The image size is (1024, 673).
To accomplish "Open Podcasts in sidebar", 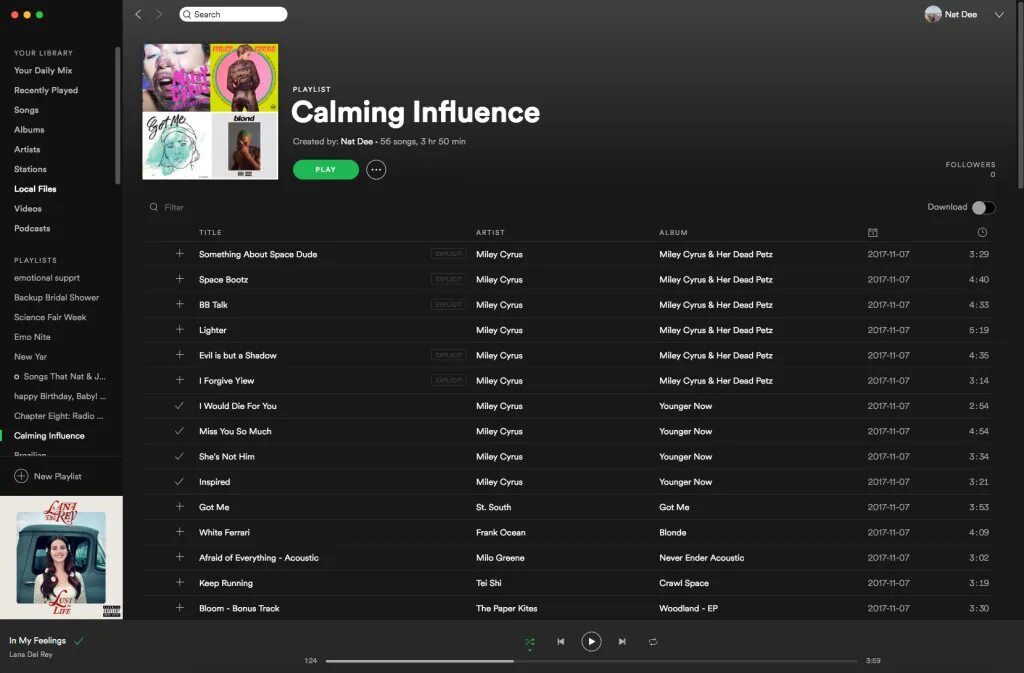I will (32, 228).
